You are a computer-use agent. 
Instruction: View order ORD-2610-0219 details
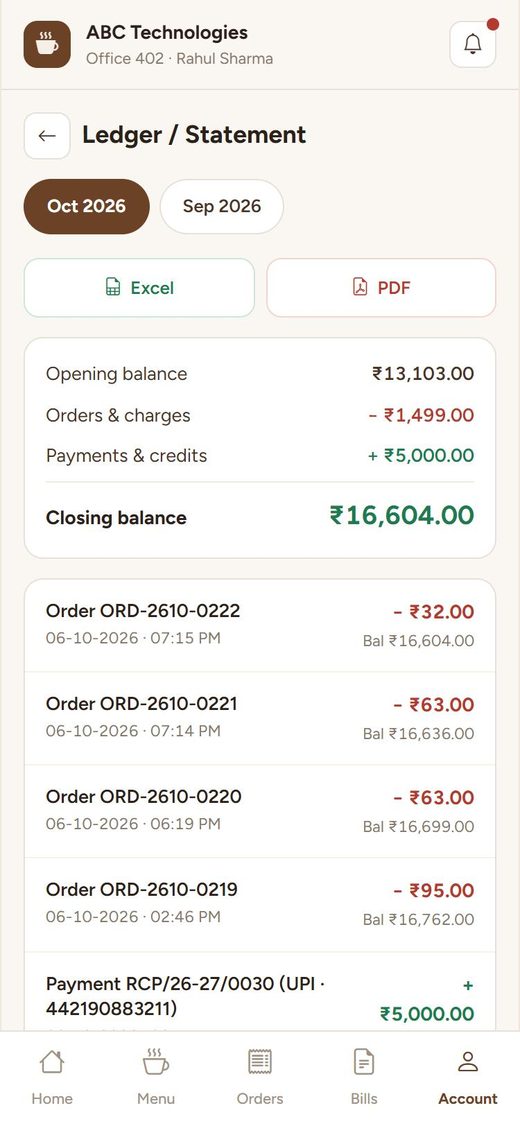click(x=260, y=905)
